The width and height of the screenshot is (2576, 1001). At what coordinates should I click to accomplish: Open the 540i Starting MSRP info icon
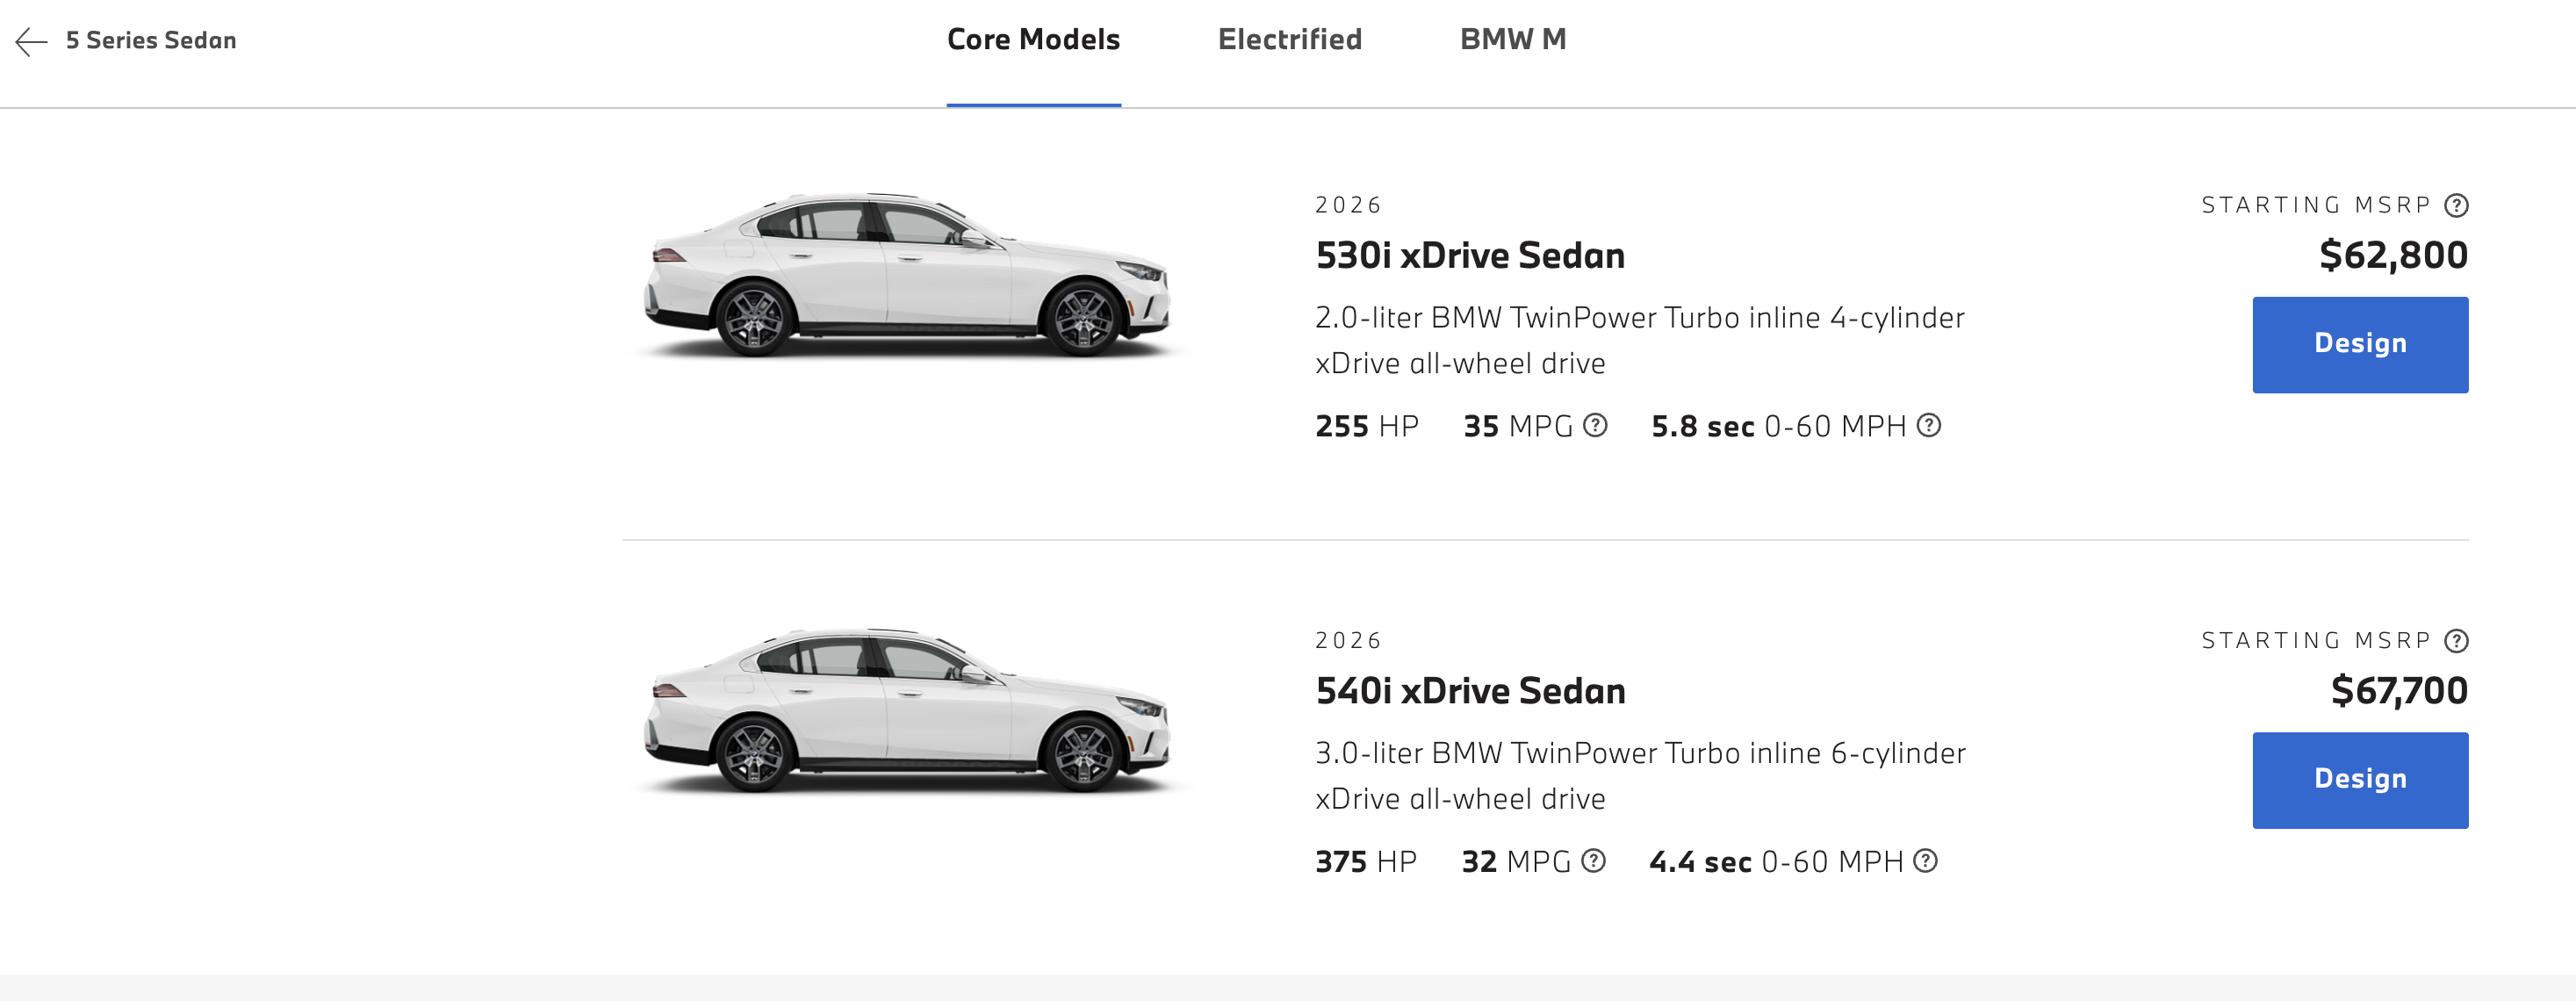2456,641
